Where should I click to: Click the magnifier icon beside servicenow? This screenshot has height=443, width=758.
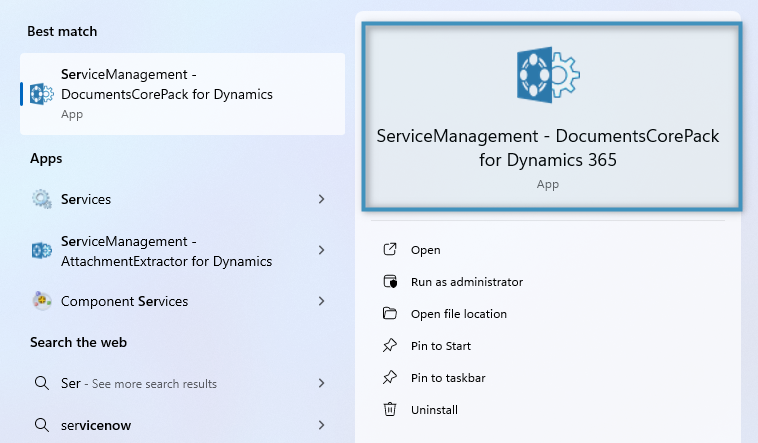tap(42, 425)
